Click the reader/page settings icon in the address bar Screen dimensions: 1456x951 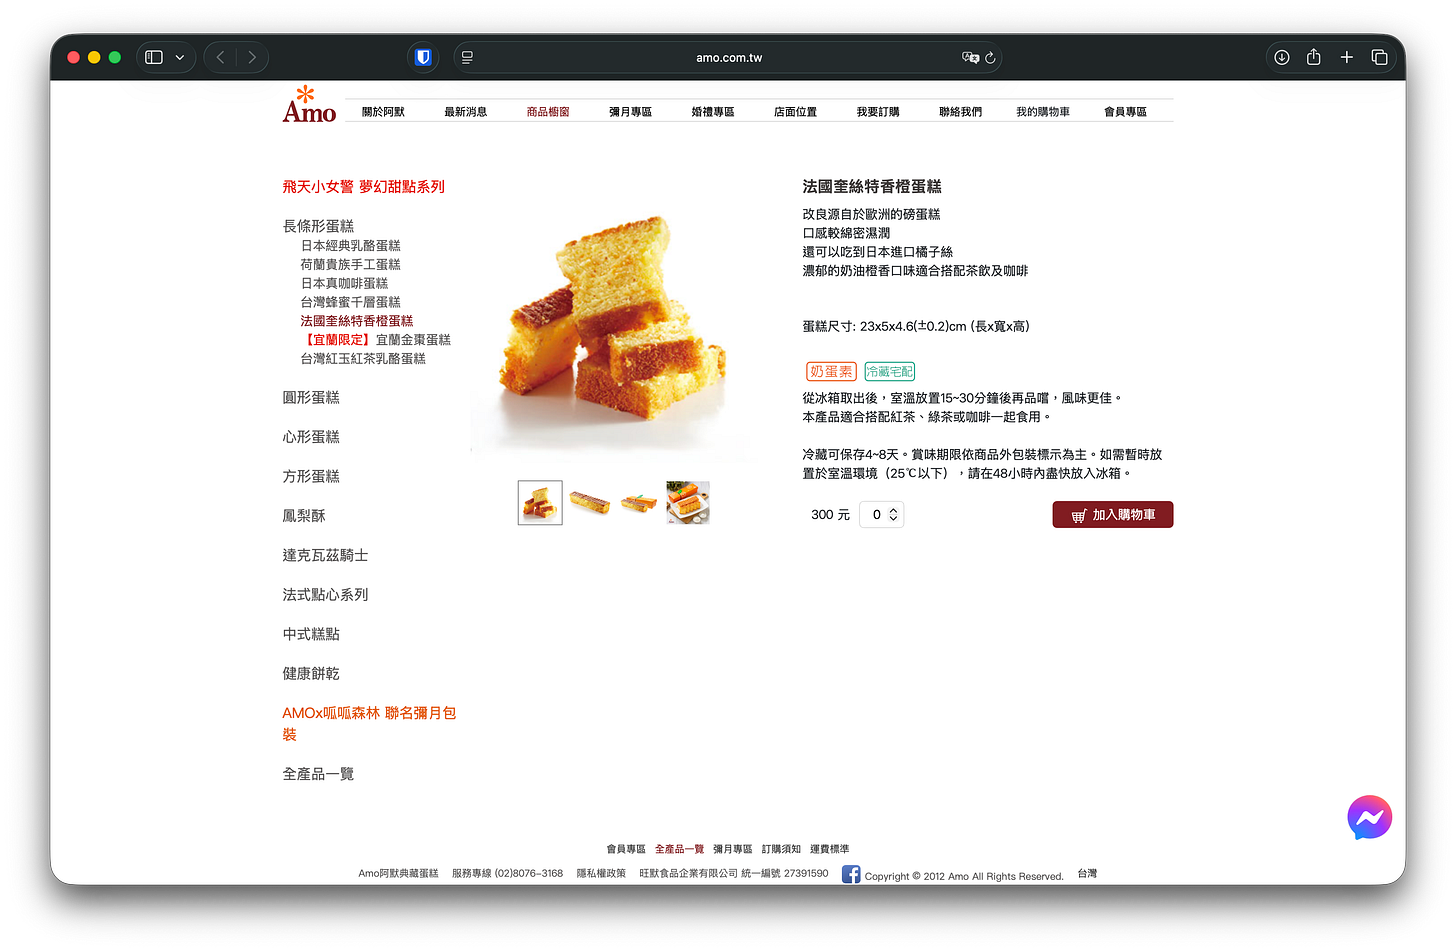click(467, 57)
